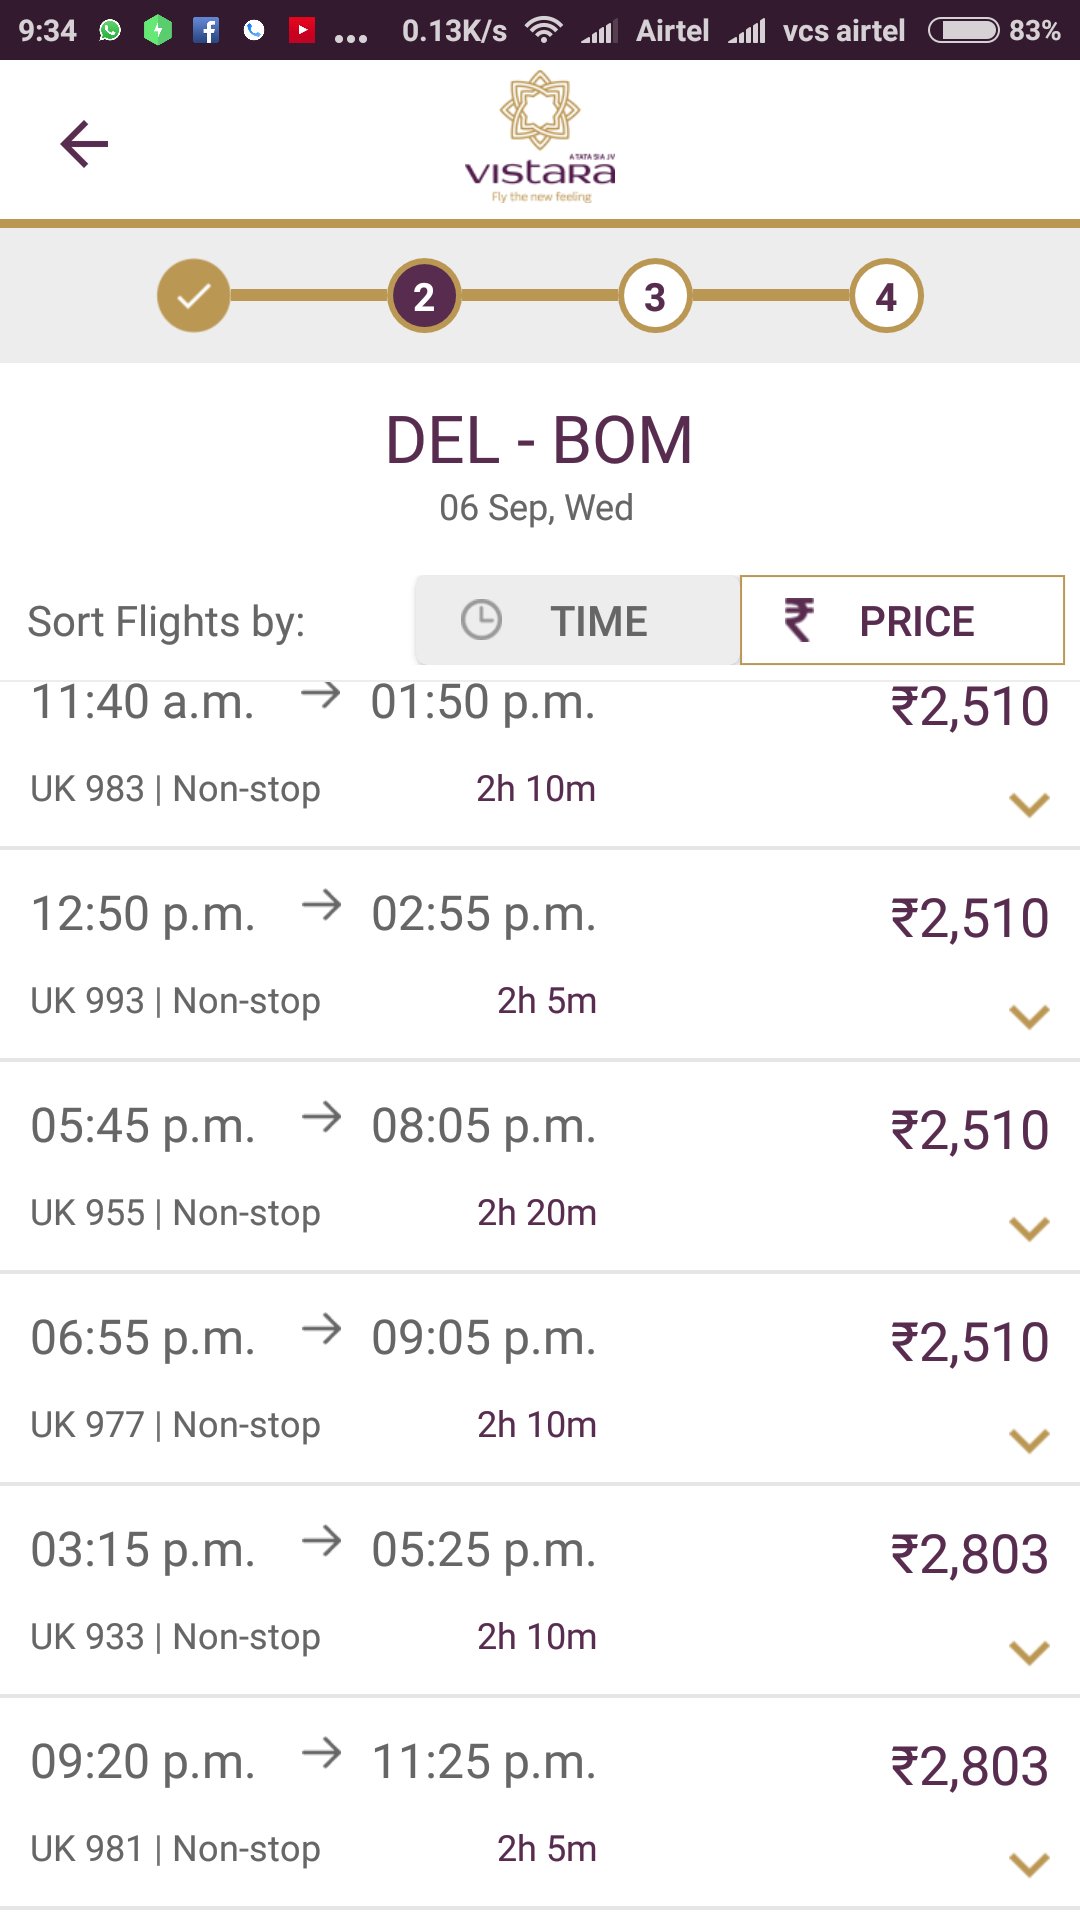Go back using the arrow icon

coord(84,144)
